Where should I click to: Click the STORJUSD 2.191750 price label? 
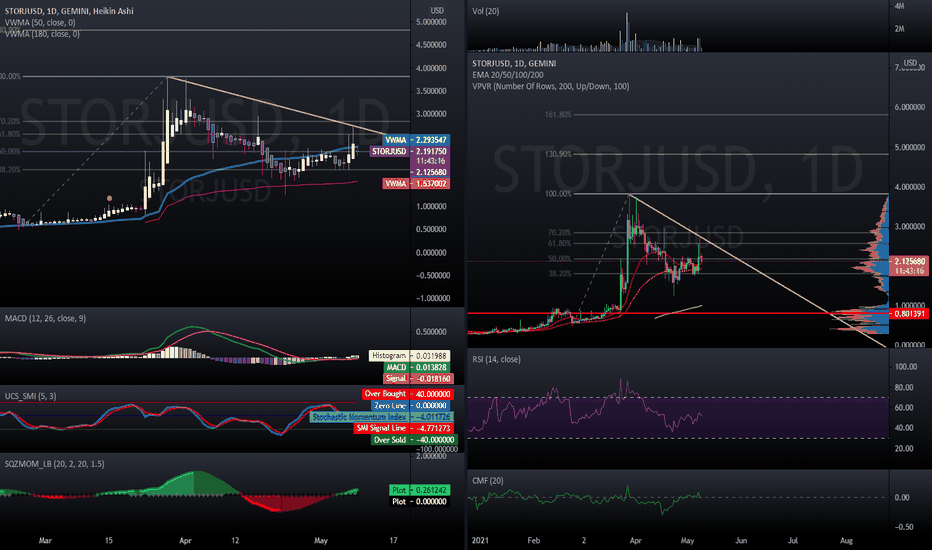pos(410,152)
